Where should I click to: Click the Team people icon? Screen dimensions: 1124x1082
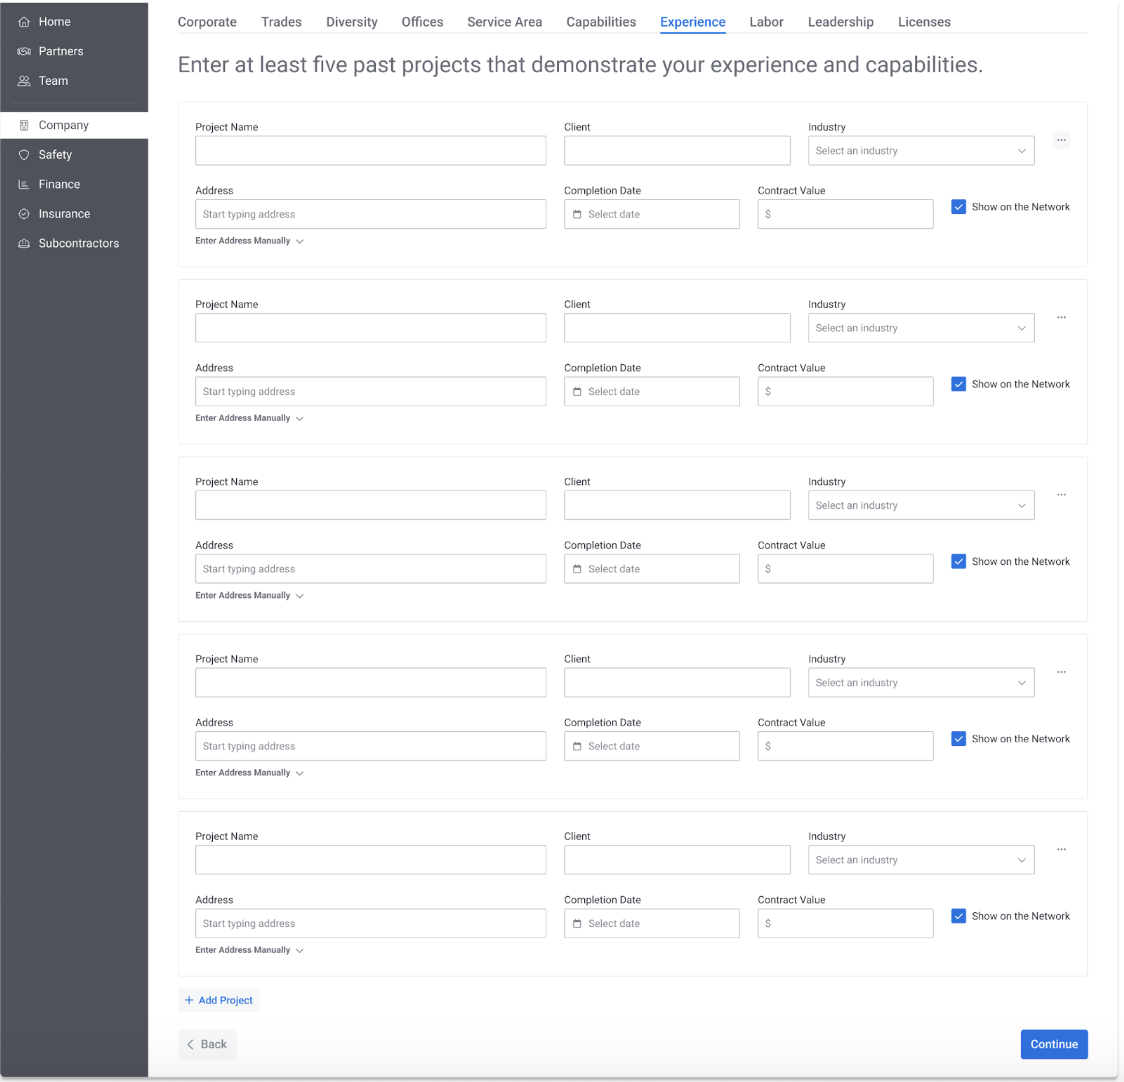pos(24,81)
